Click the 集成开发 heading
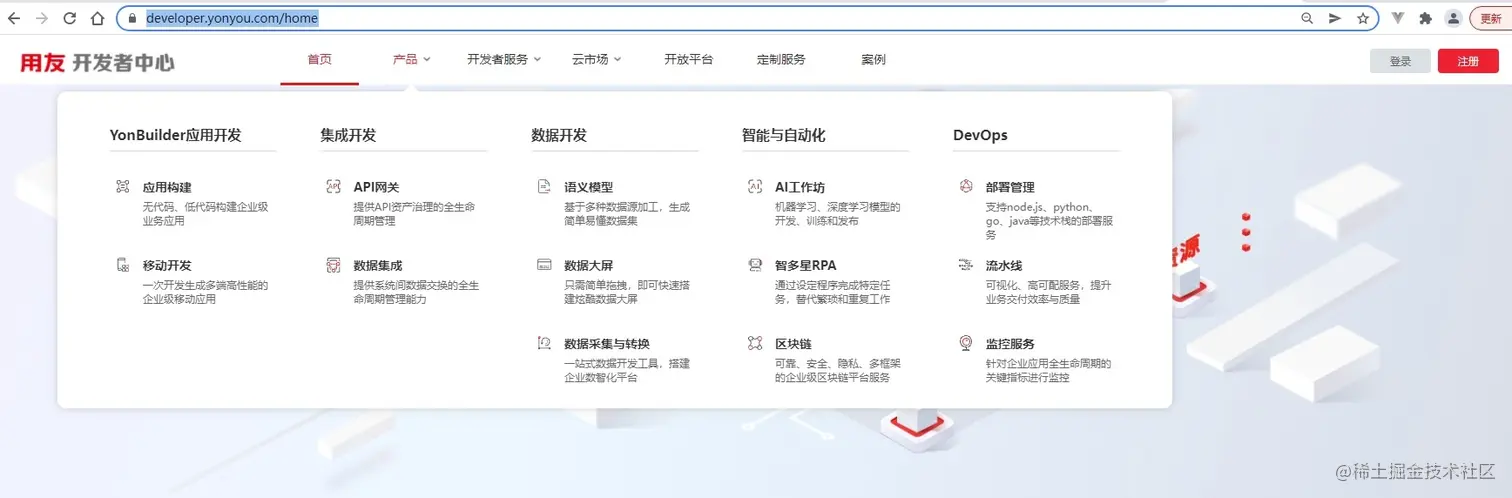Image resolution: width=1512 pixels, height=498 pixels. click(x=348, y=135)
